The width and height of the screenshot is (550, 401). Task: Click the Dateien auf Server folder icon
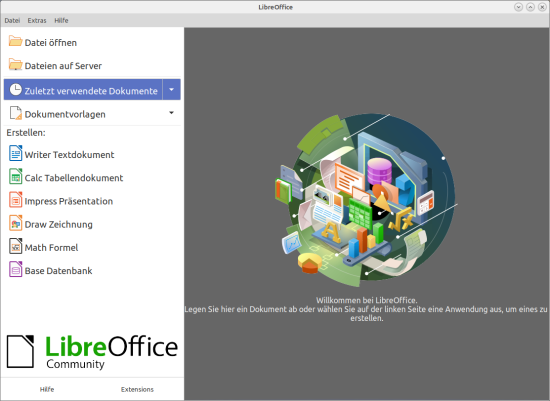(15, 64)
